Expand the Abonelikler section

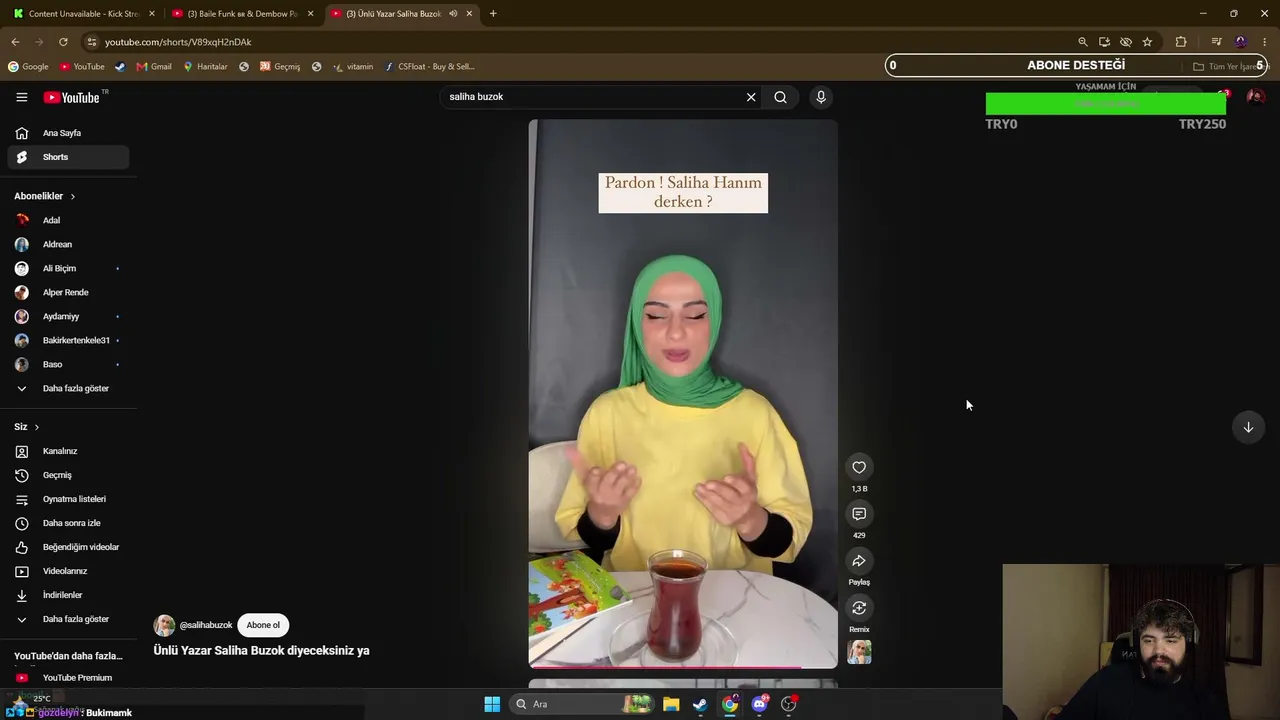point(45,196)
